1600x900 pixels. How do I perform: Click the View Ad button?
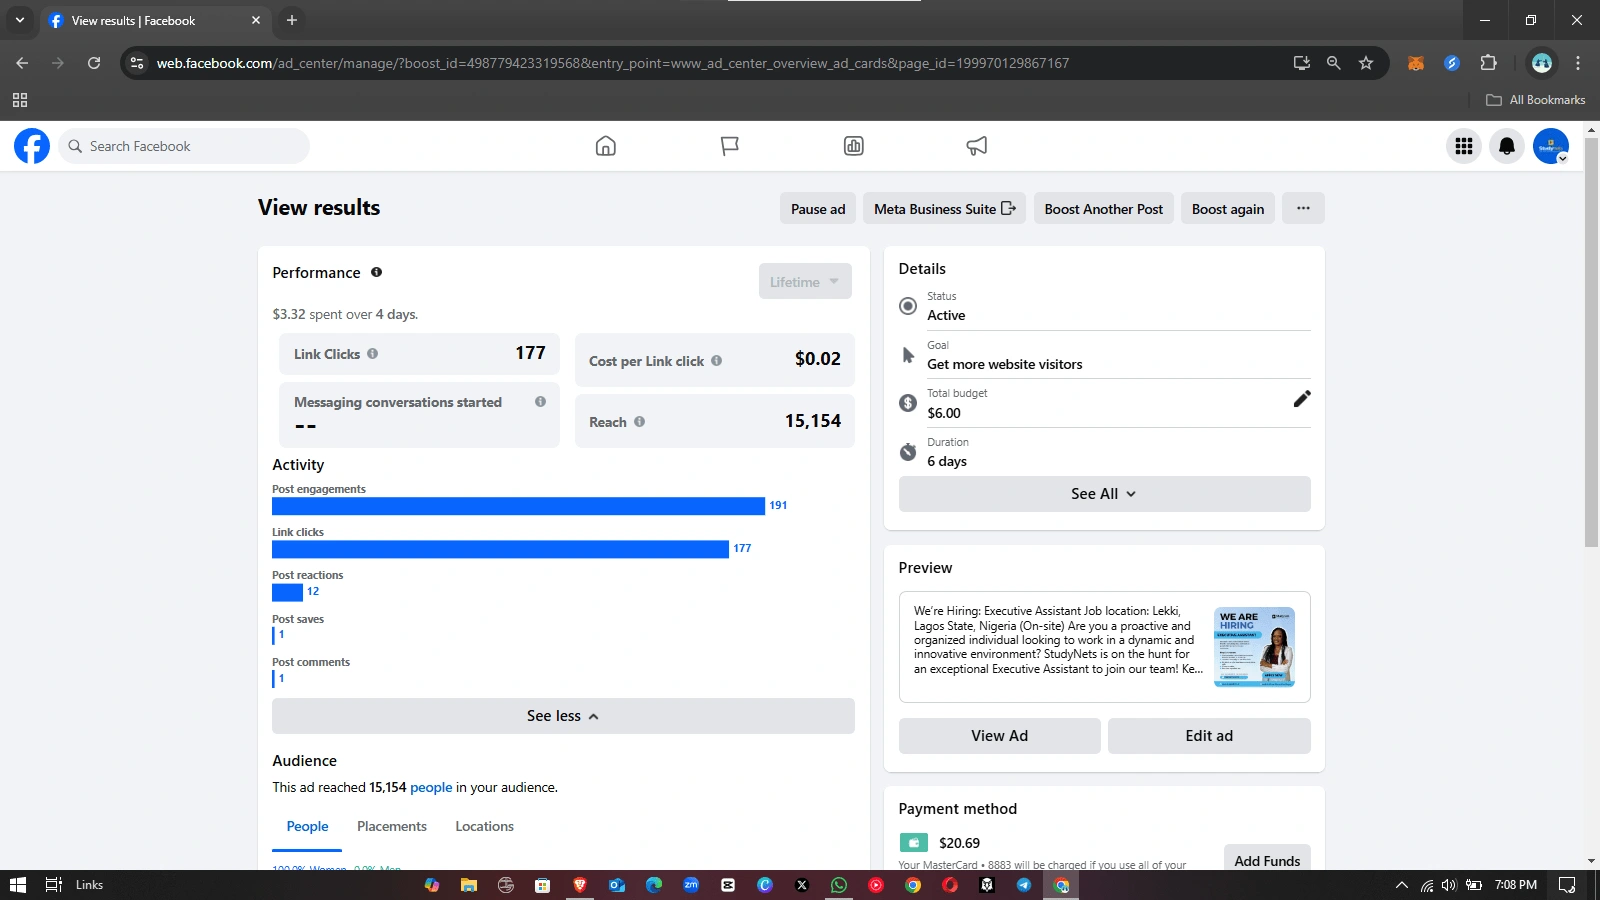[1000, 736]
